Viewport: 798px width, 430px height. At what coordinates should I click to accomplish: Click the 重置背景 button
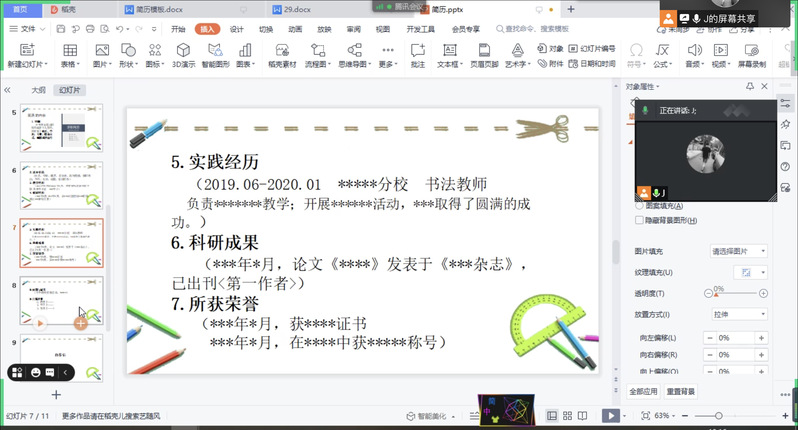(681, 391)
